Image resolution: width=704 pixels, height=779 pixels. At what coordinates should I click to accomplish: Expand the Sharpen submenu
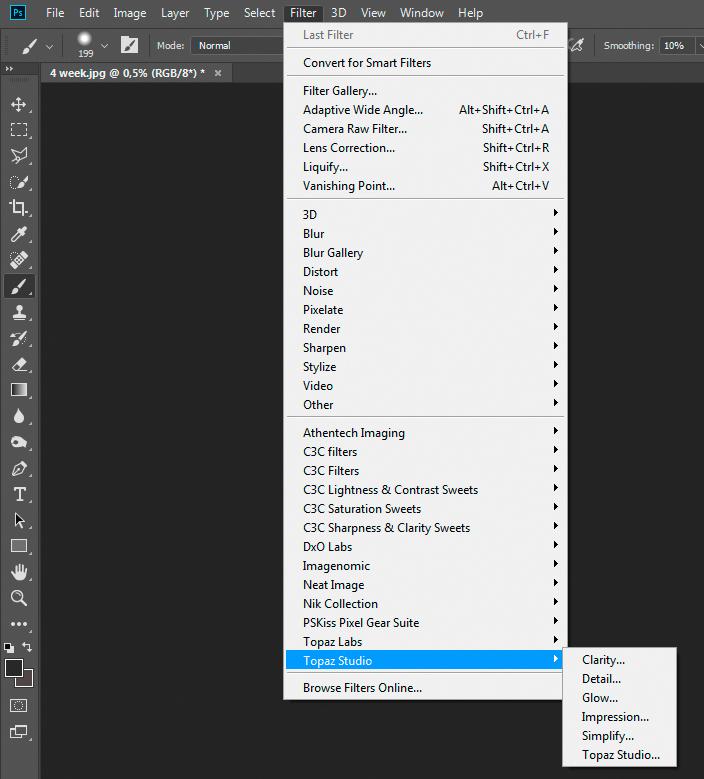click(425, 348)
